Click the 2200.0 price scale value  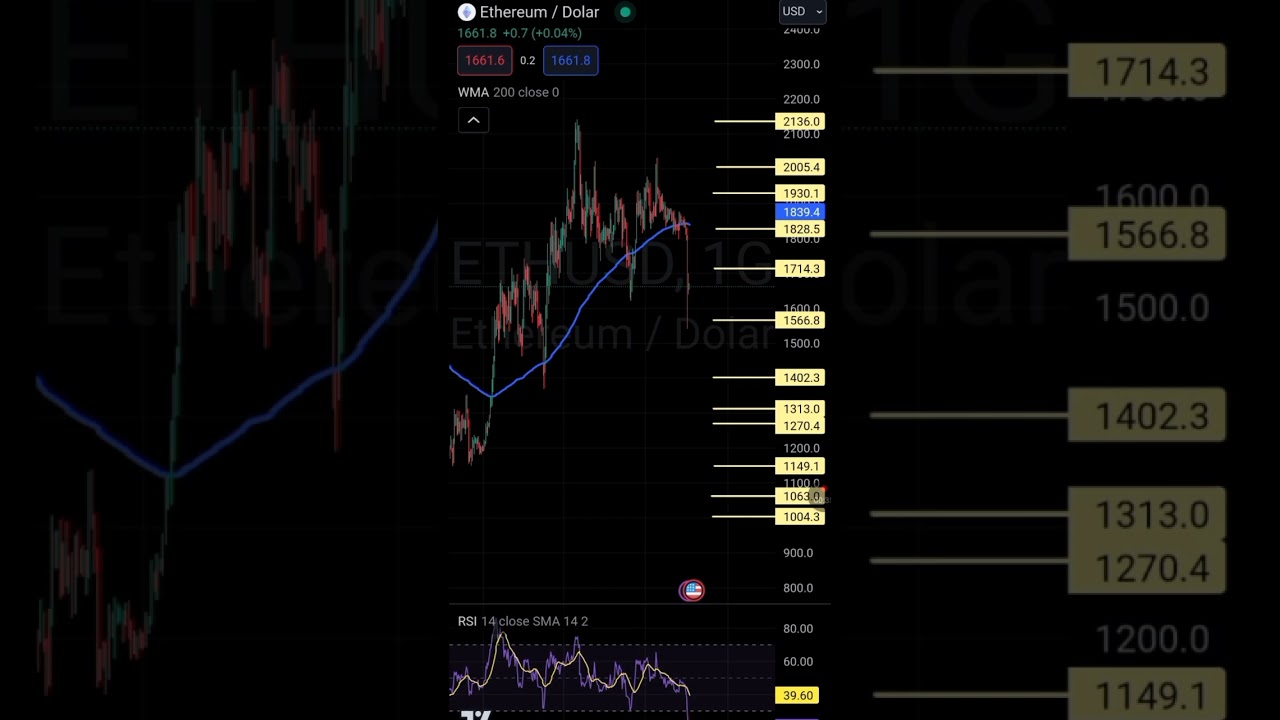pos(801,99)
